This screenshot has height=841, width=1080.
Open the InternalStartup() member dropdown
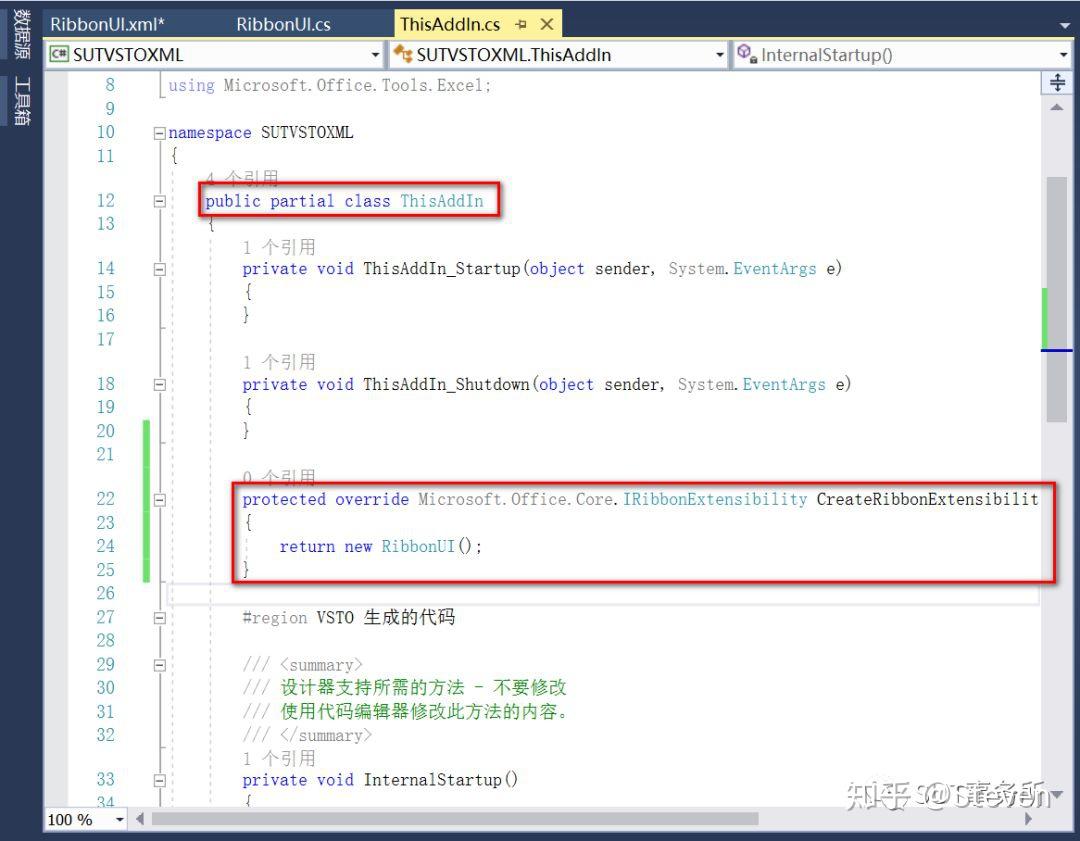(1063, 55)
